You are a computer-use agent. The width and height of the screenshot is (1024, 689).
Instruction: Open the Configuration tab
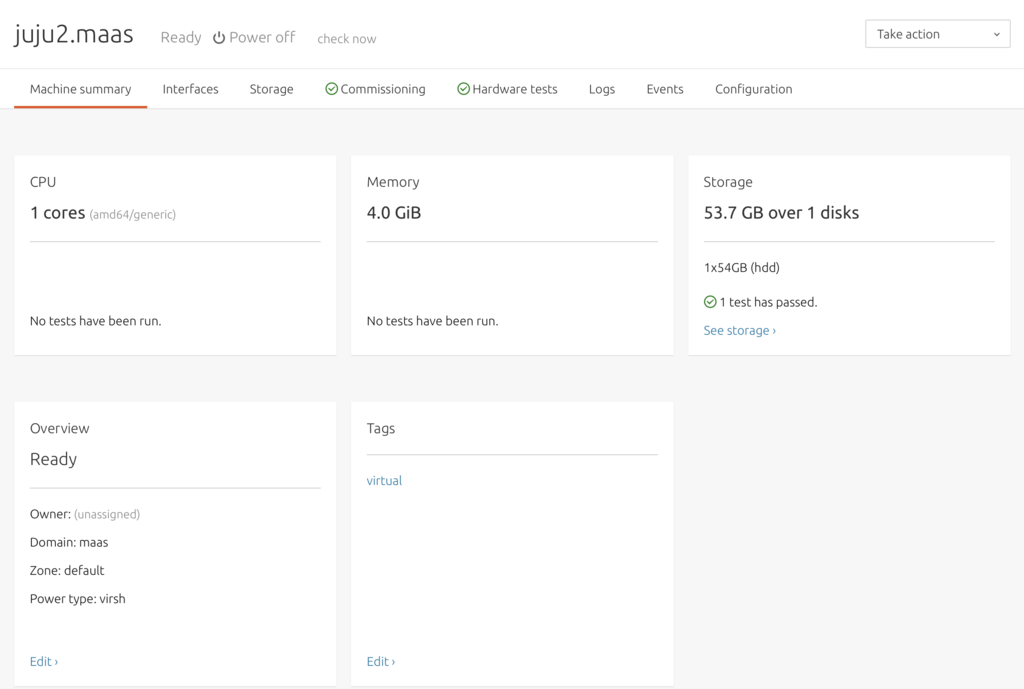753,89
